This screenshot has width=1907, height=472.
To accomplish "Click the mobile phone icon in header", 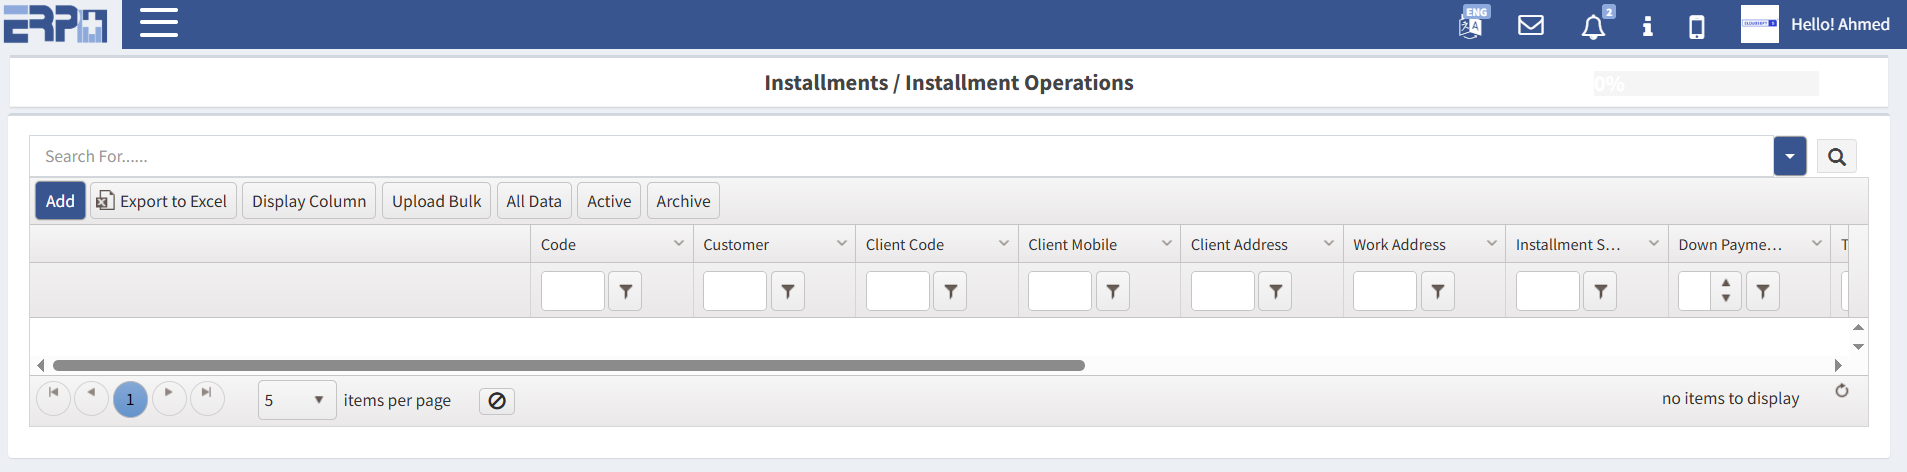I will click(x=1696, y=26).
